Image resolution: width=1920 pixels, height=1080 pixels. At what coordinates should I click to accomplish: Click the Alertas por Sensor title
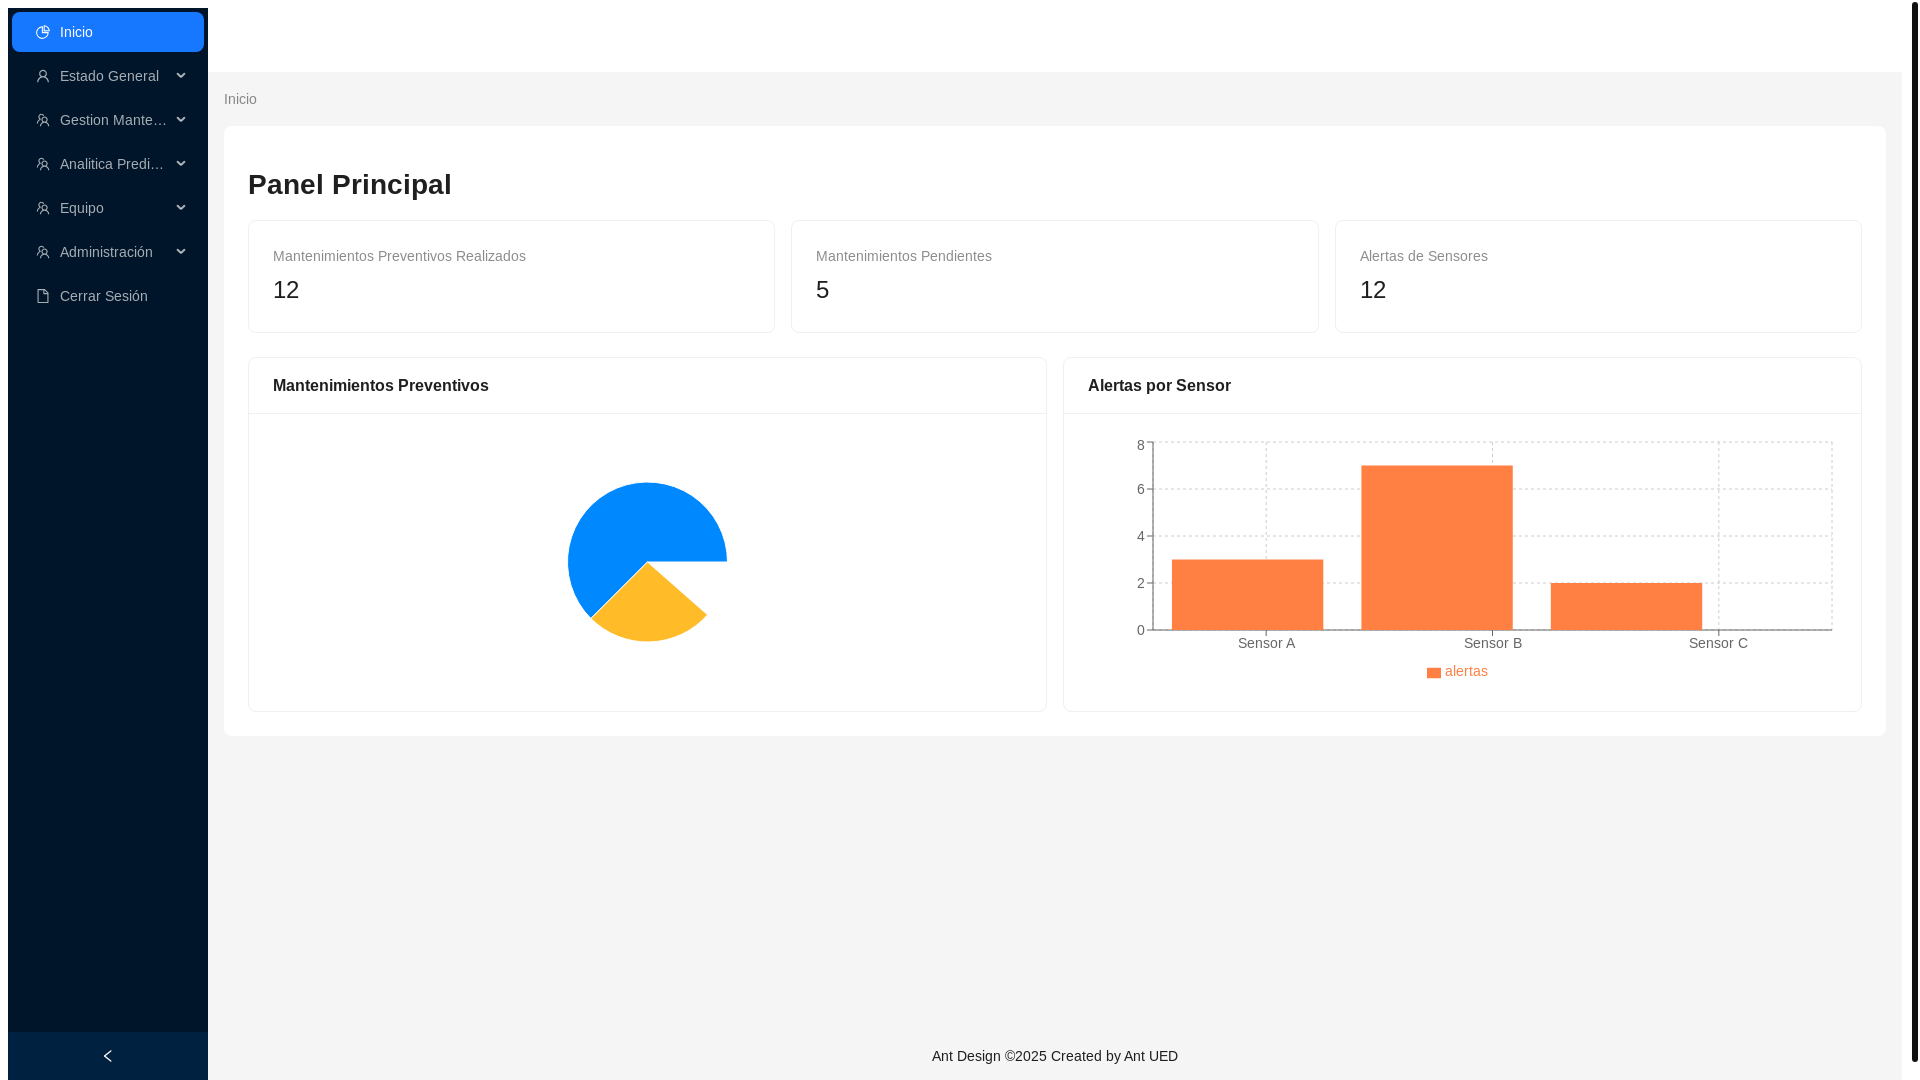[1159, 386]
